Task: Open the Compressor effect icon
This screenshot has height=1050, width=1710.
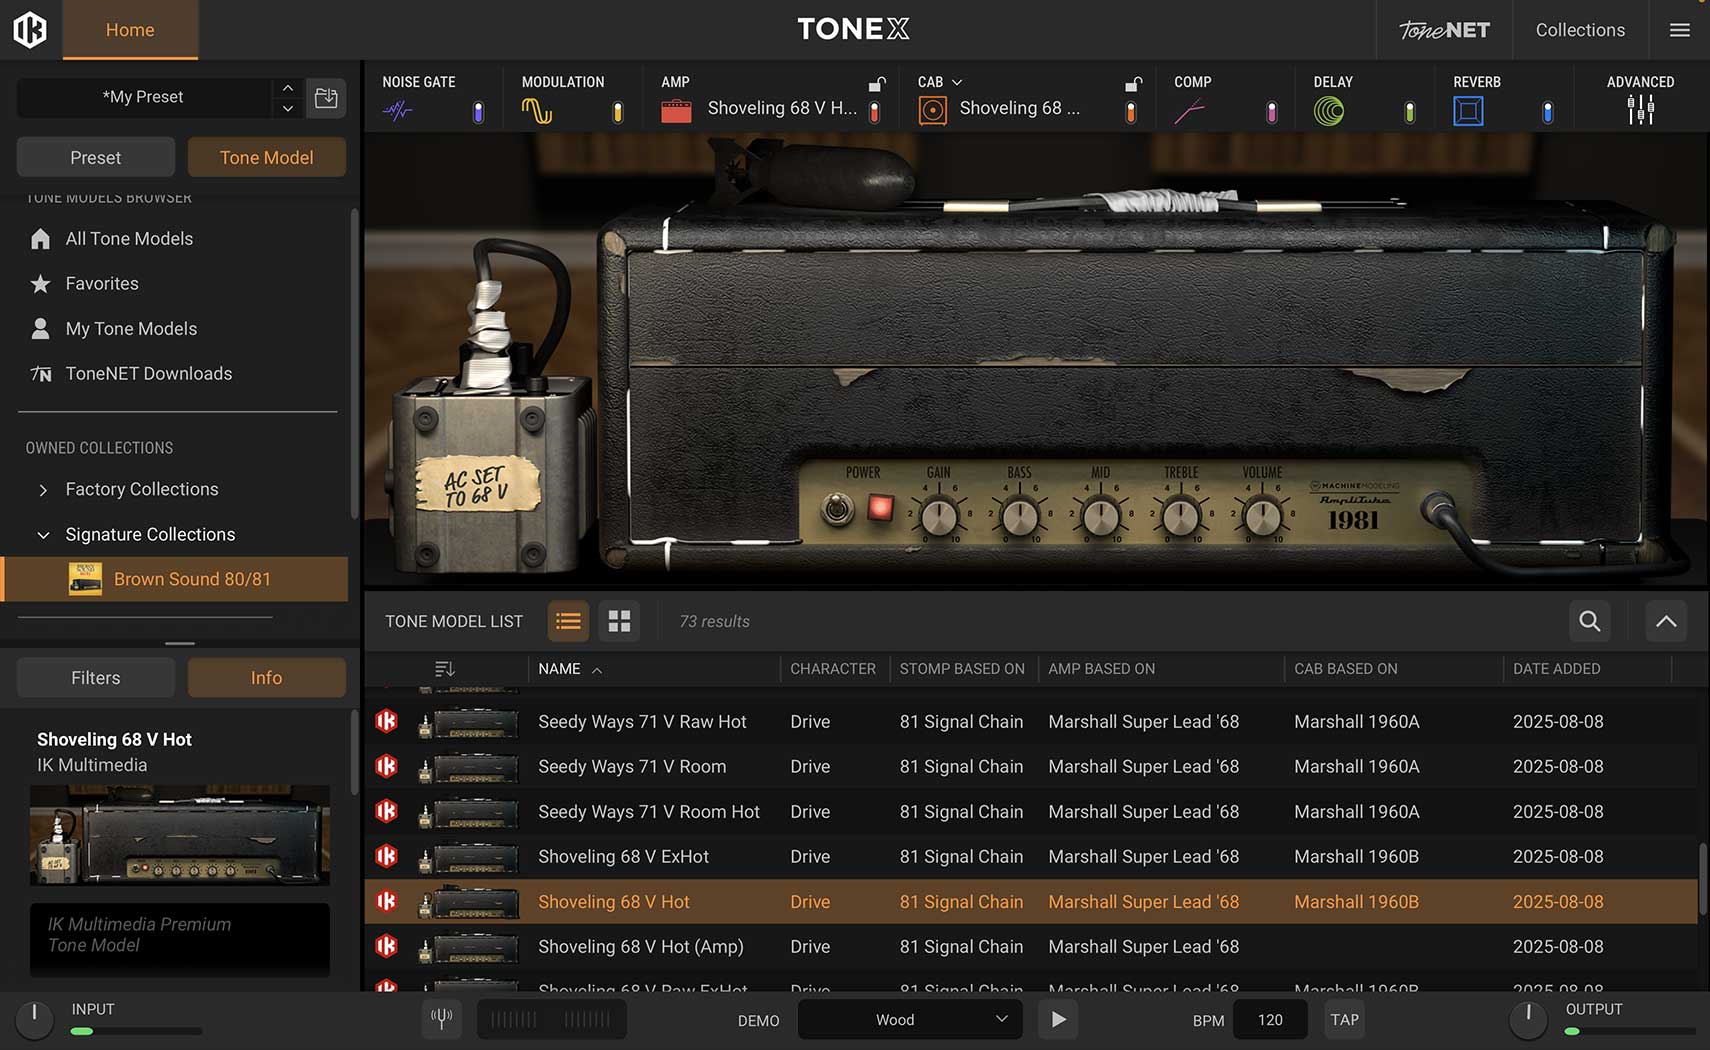Action: [1189, 111]
